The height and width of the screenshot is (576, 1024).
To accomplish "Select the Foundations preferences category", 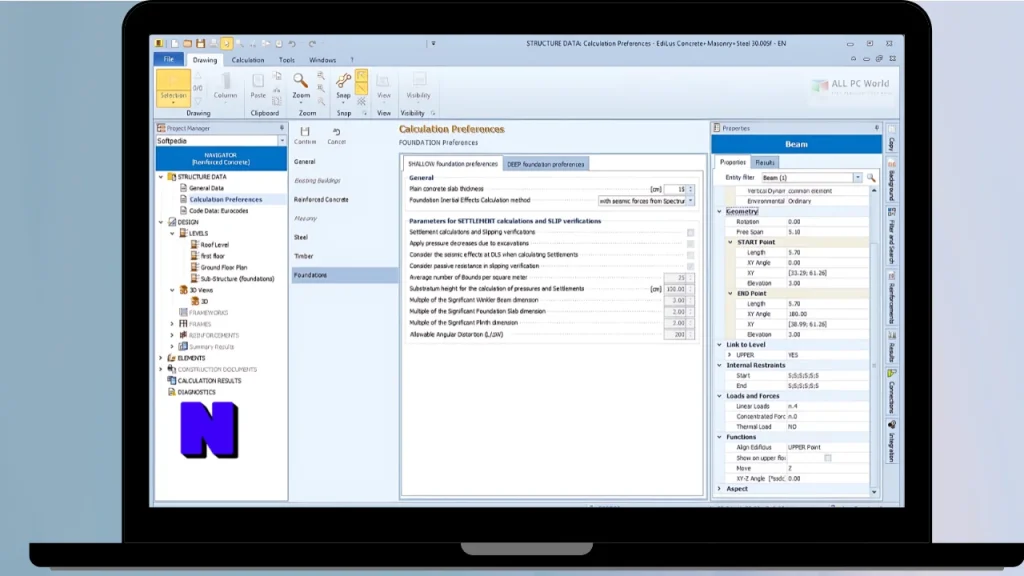I will point(344,275).
